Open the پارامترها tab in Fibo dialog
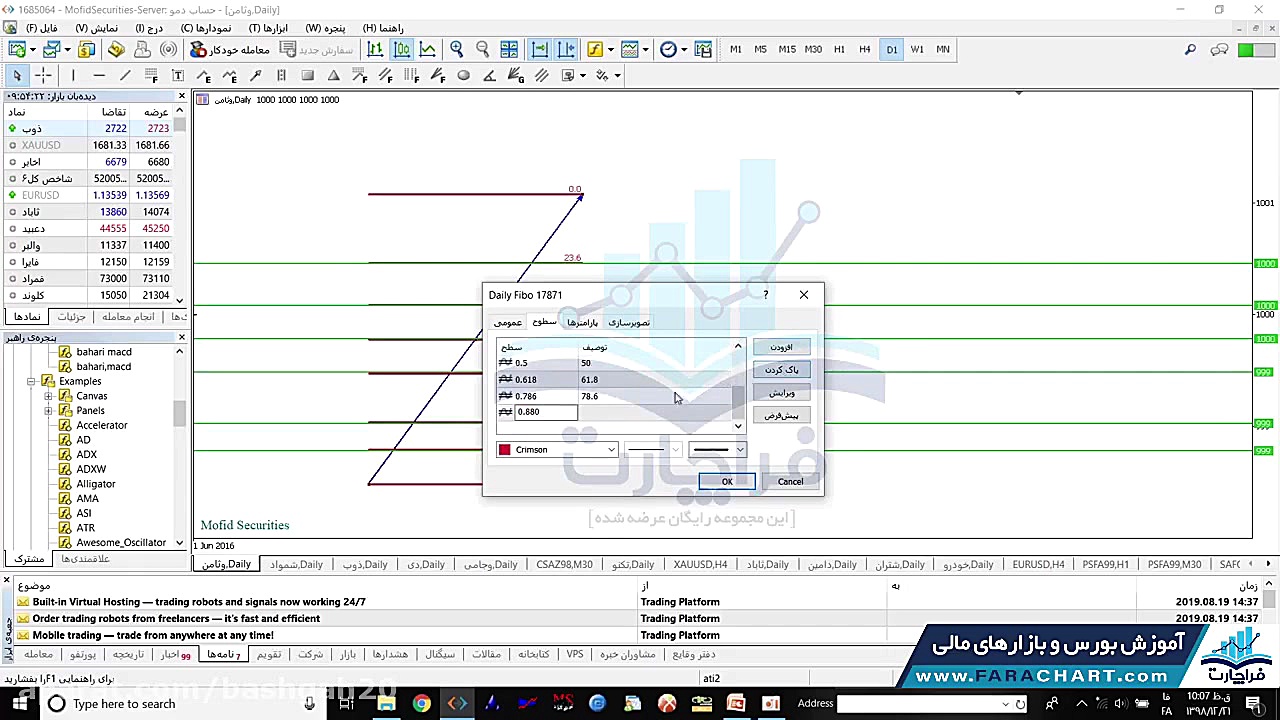Image resolution: width=1280 pixels, height=720 pixels. point(582,322)
